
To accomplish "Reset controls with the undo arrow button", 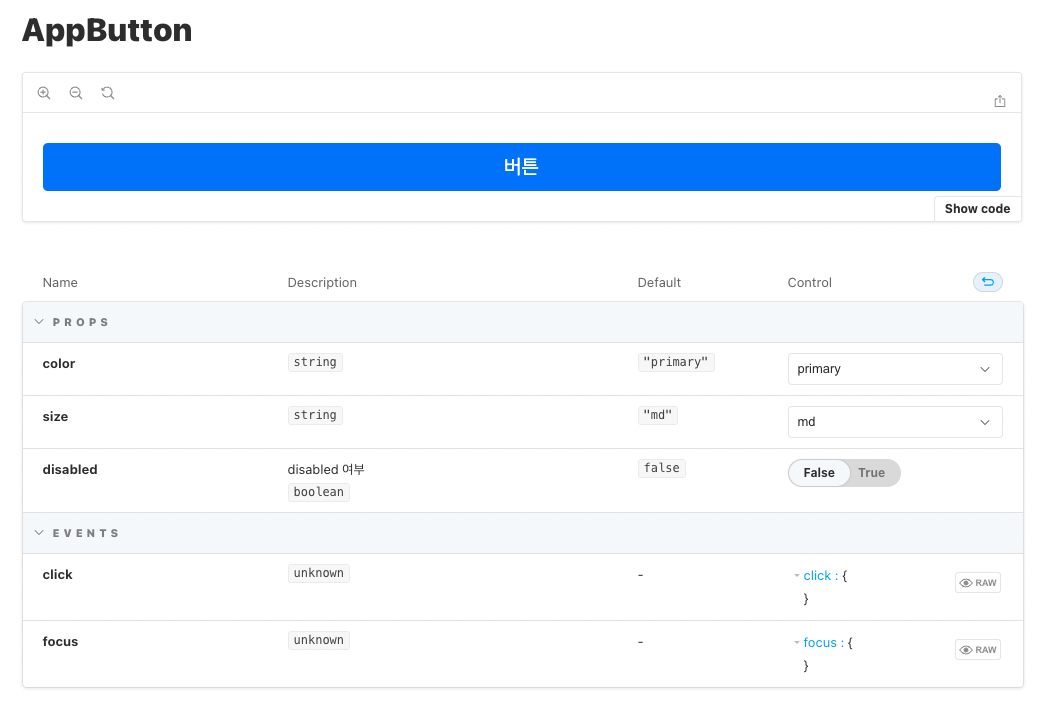I will point(988,282).
